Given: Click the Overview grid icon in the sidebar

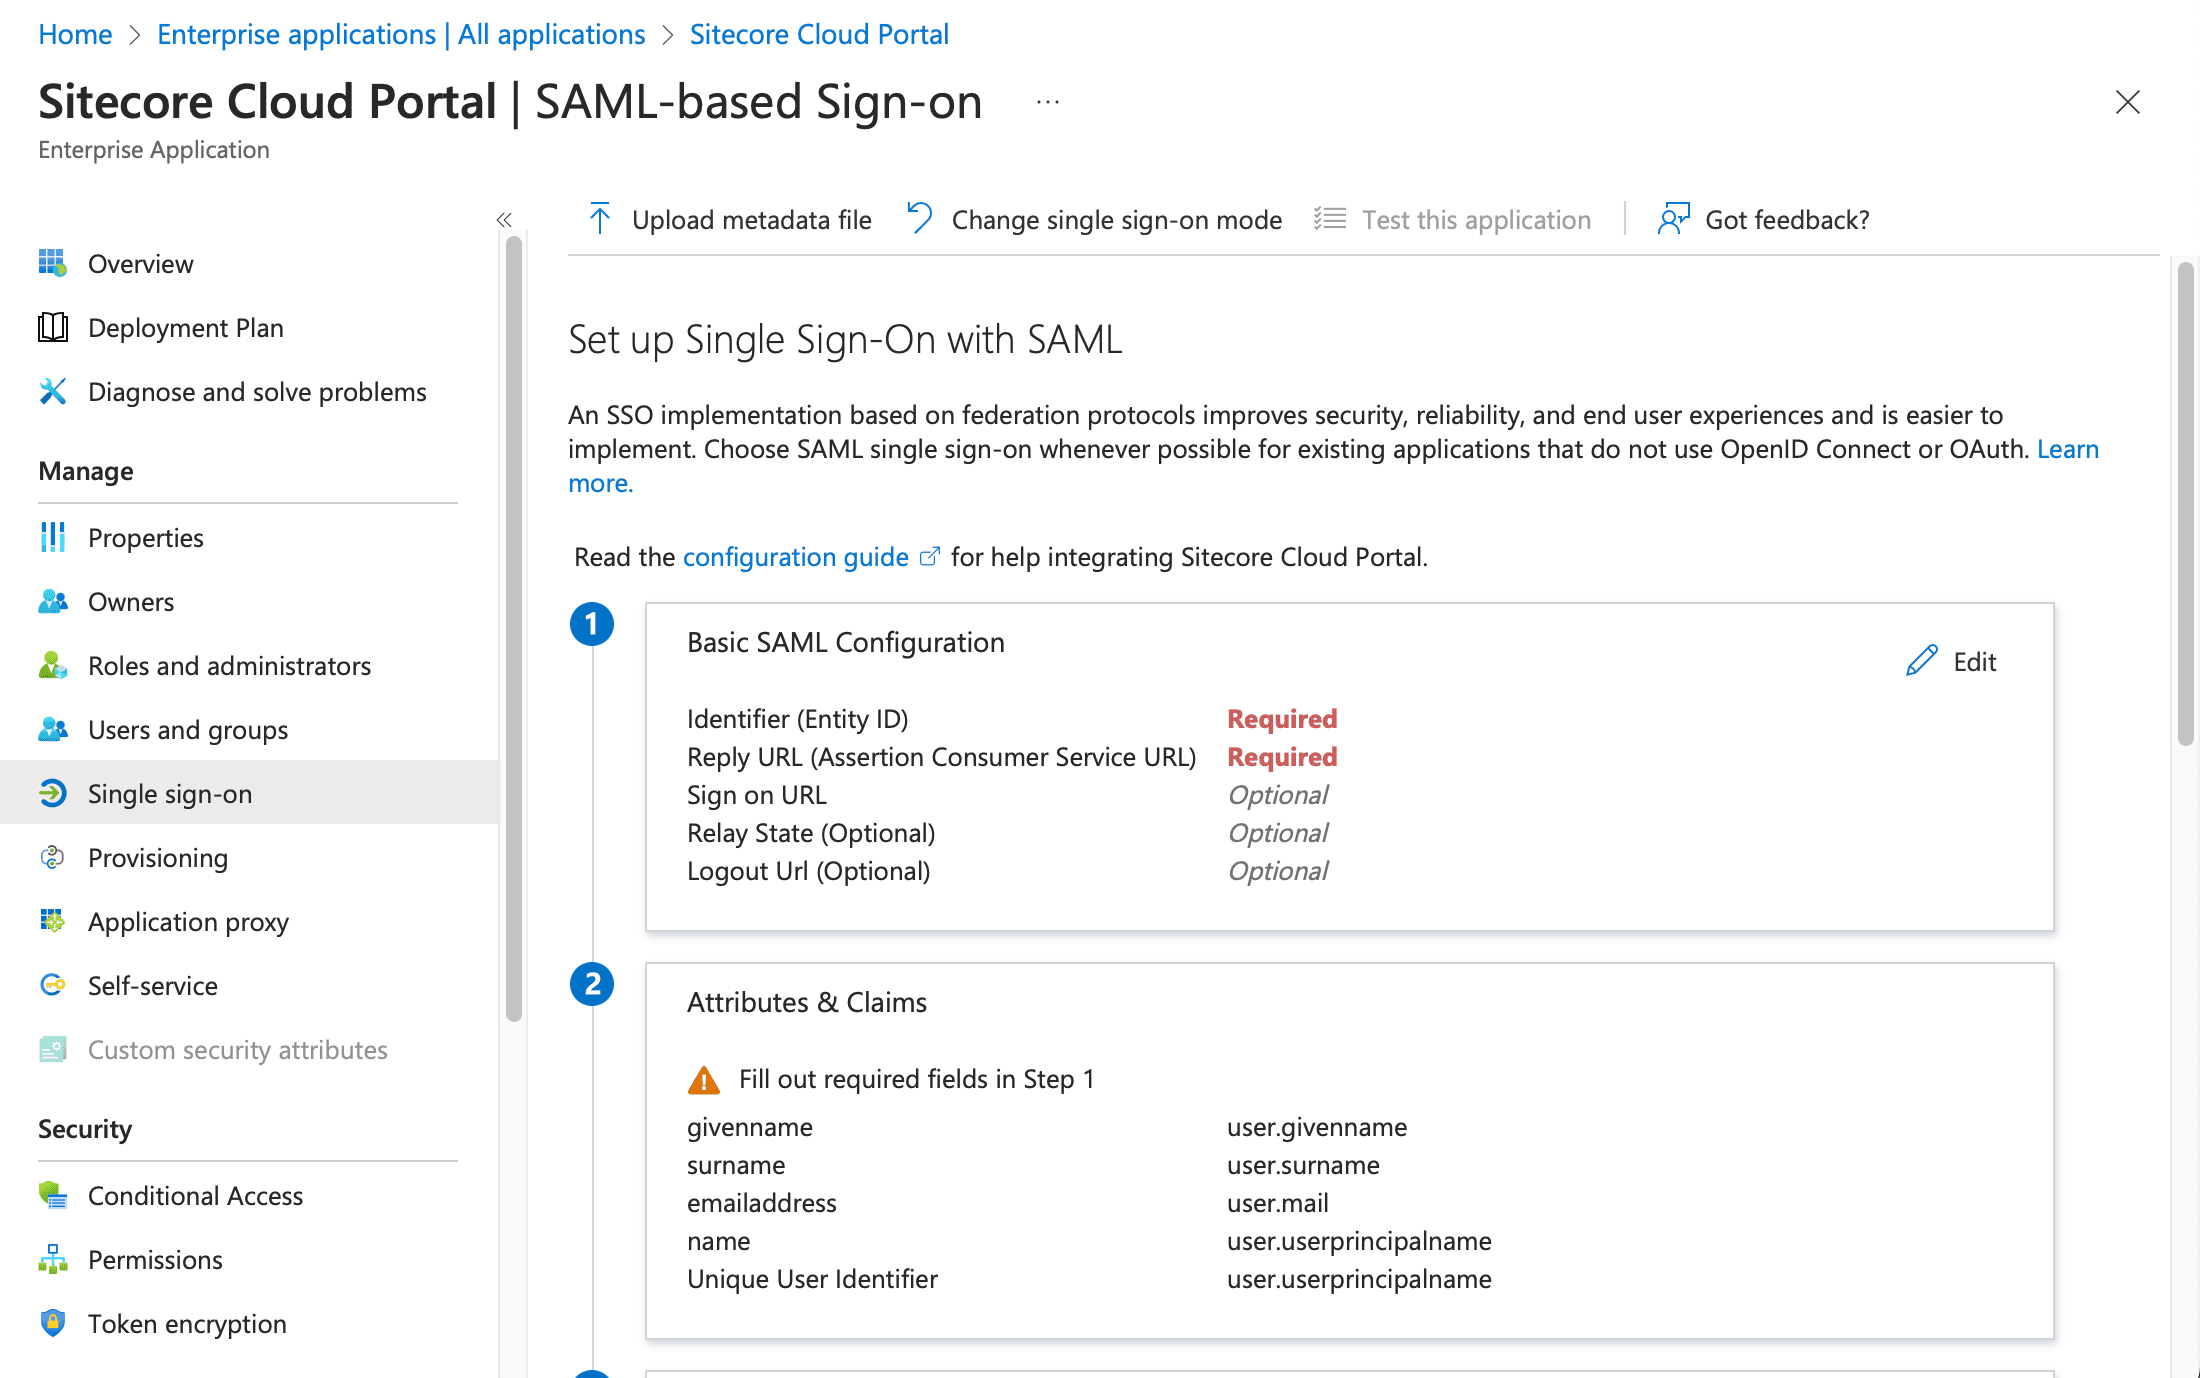Looking at the screenshot, I should tap(52, 263).
